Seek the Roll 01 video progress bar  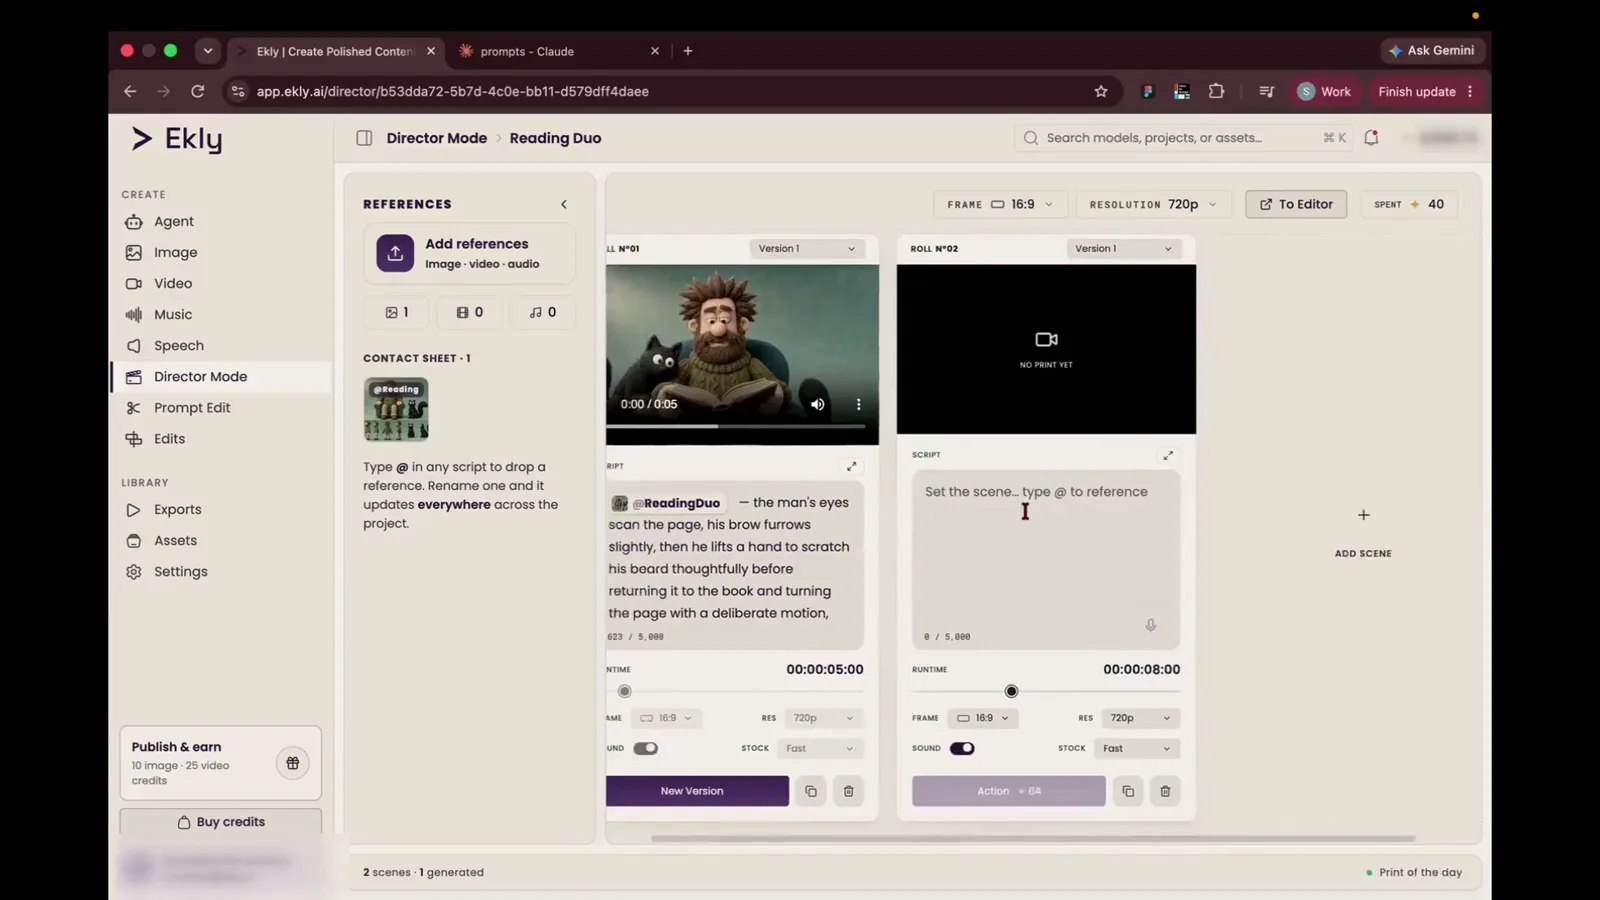click(x=736, y=426)
